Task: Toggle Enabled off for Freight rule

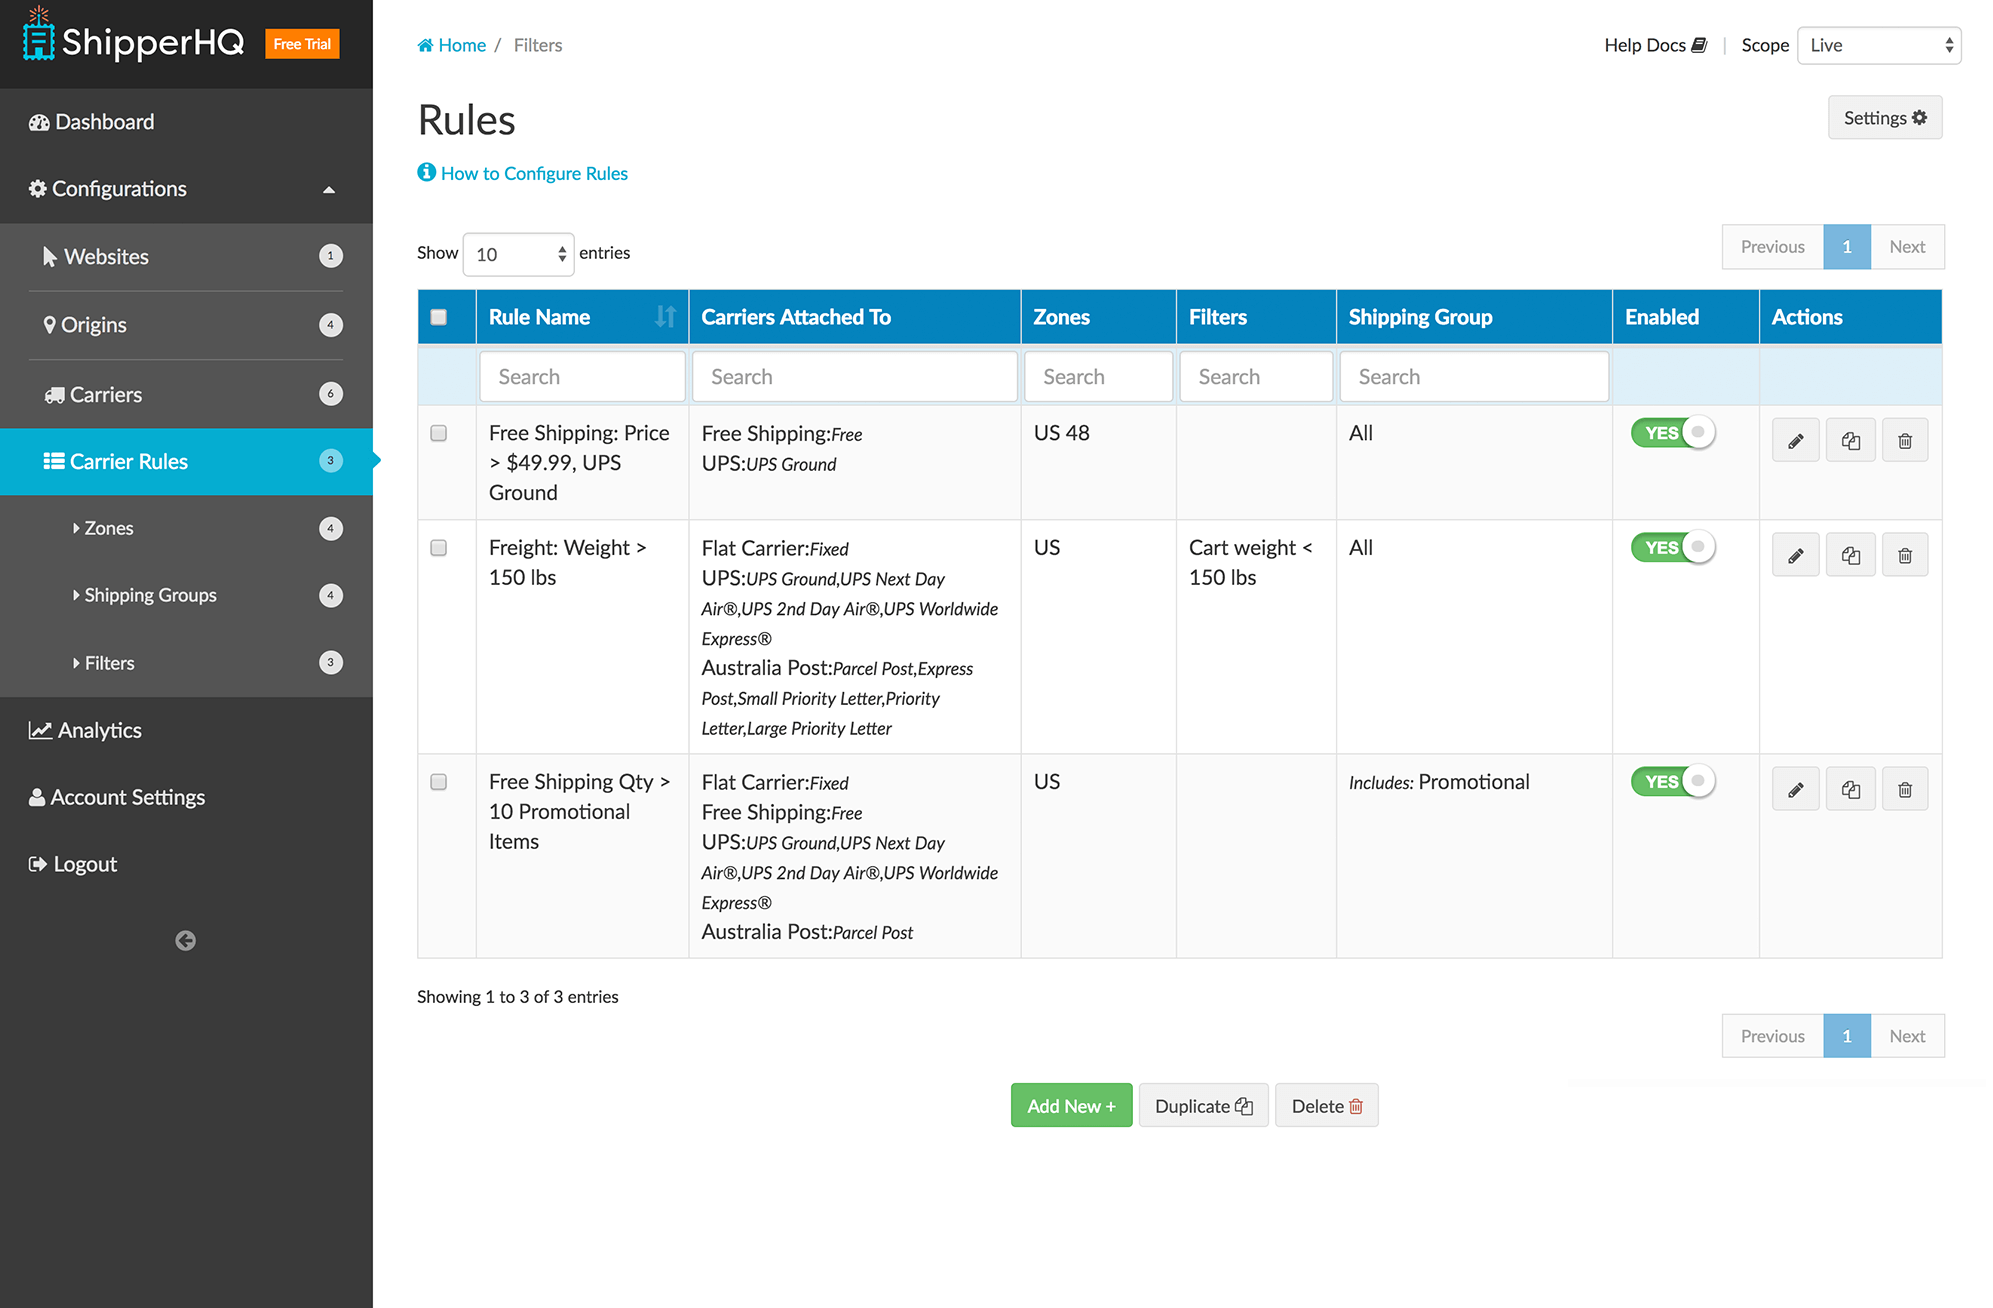Action: [1672, 547]
